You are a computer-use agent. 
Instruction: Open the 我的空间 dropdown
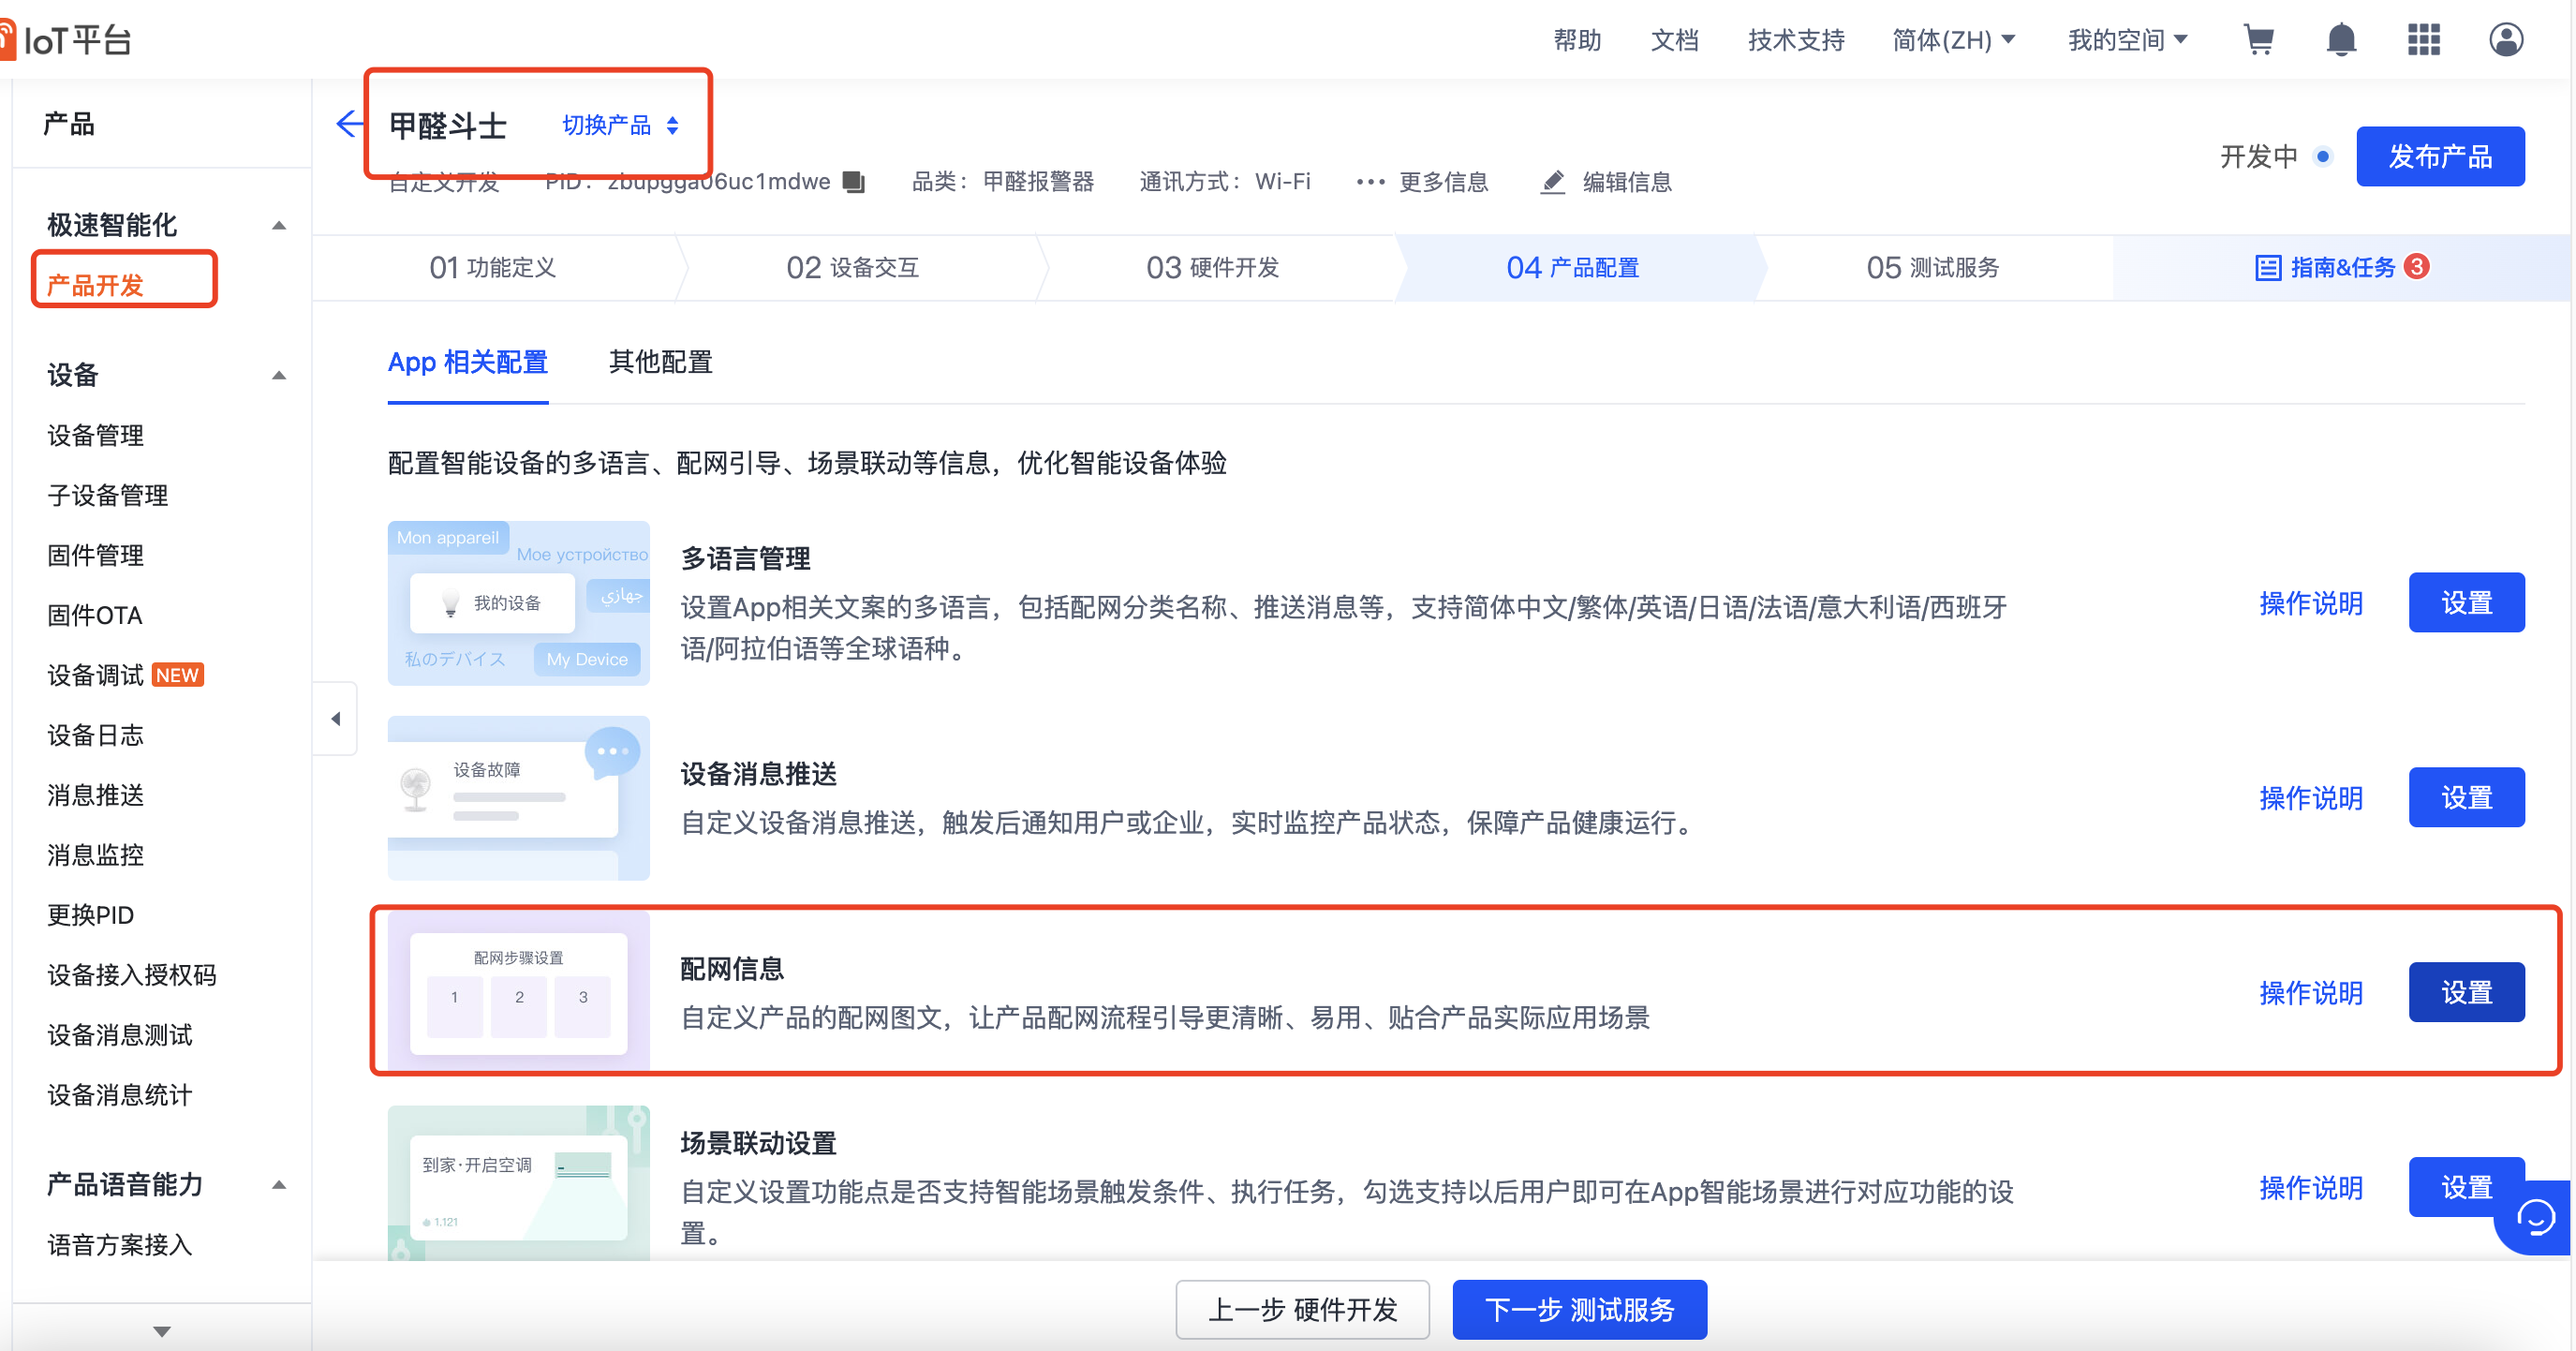click(x=2128, y=40)
